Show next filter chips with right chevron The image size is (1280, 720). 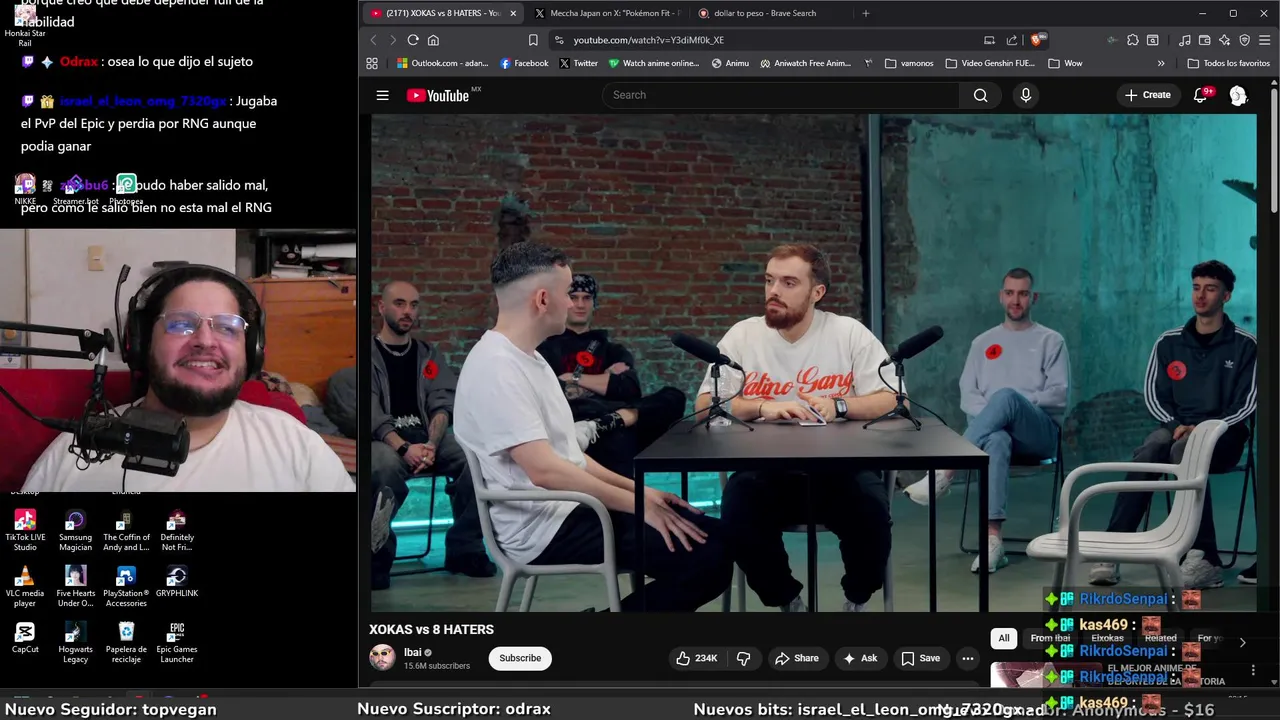click(x=1242, y=642)
